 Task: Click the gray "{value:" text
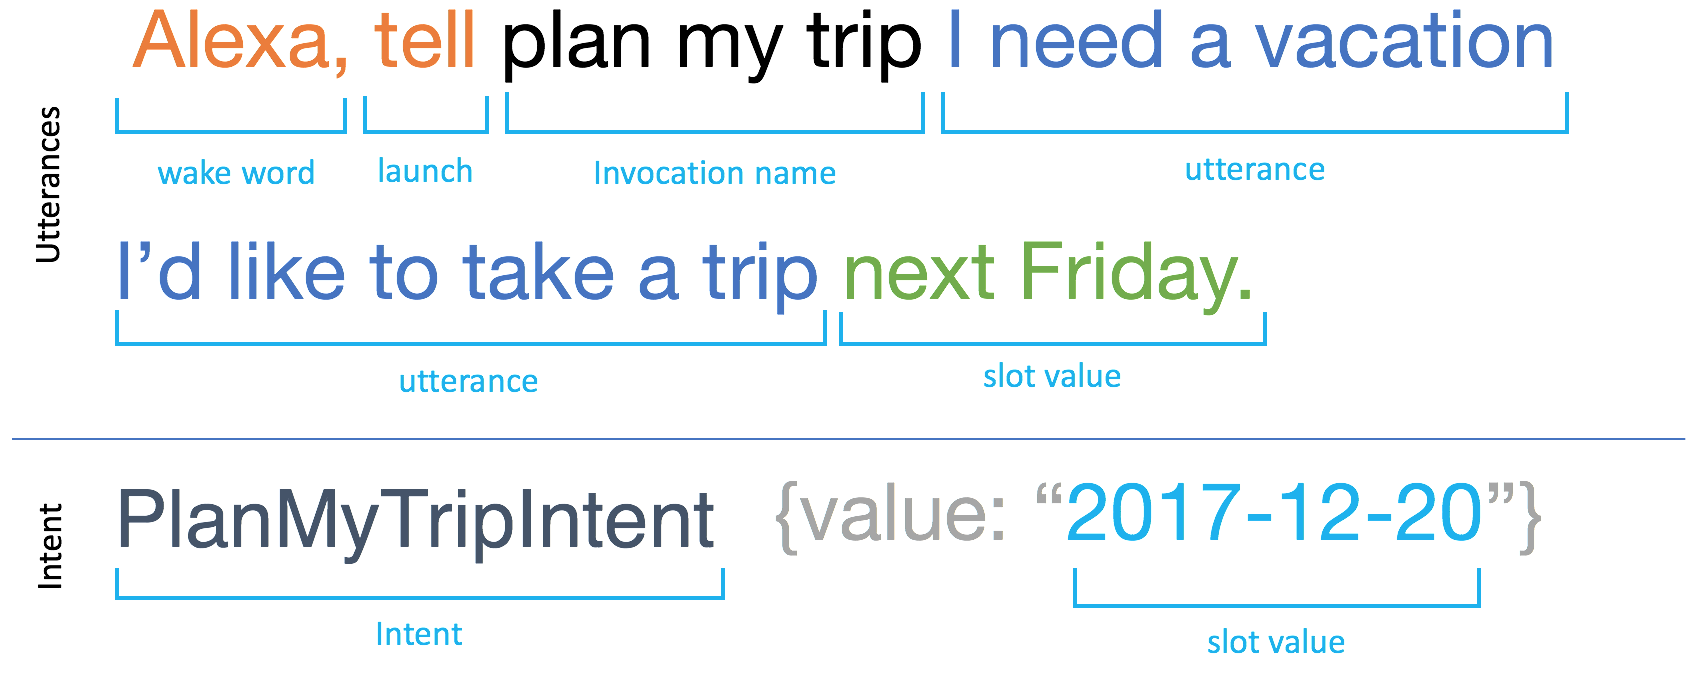tap(891, 515)
